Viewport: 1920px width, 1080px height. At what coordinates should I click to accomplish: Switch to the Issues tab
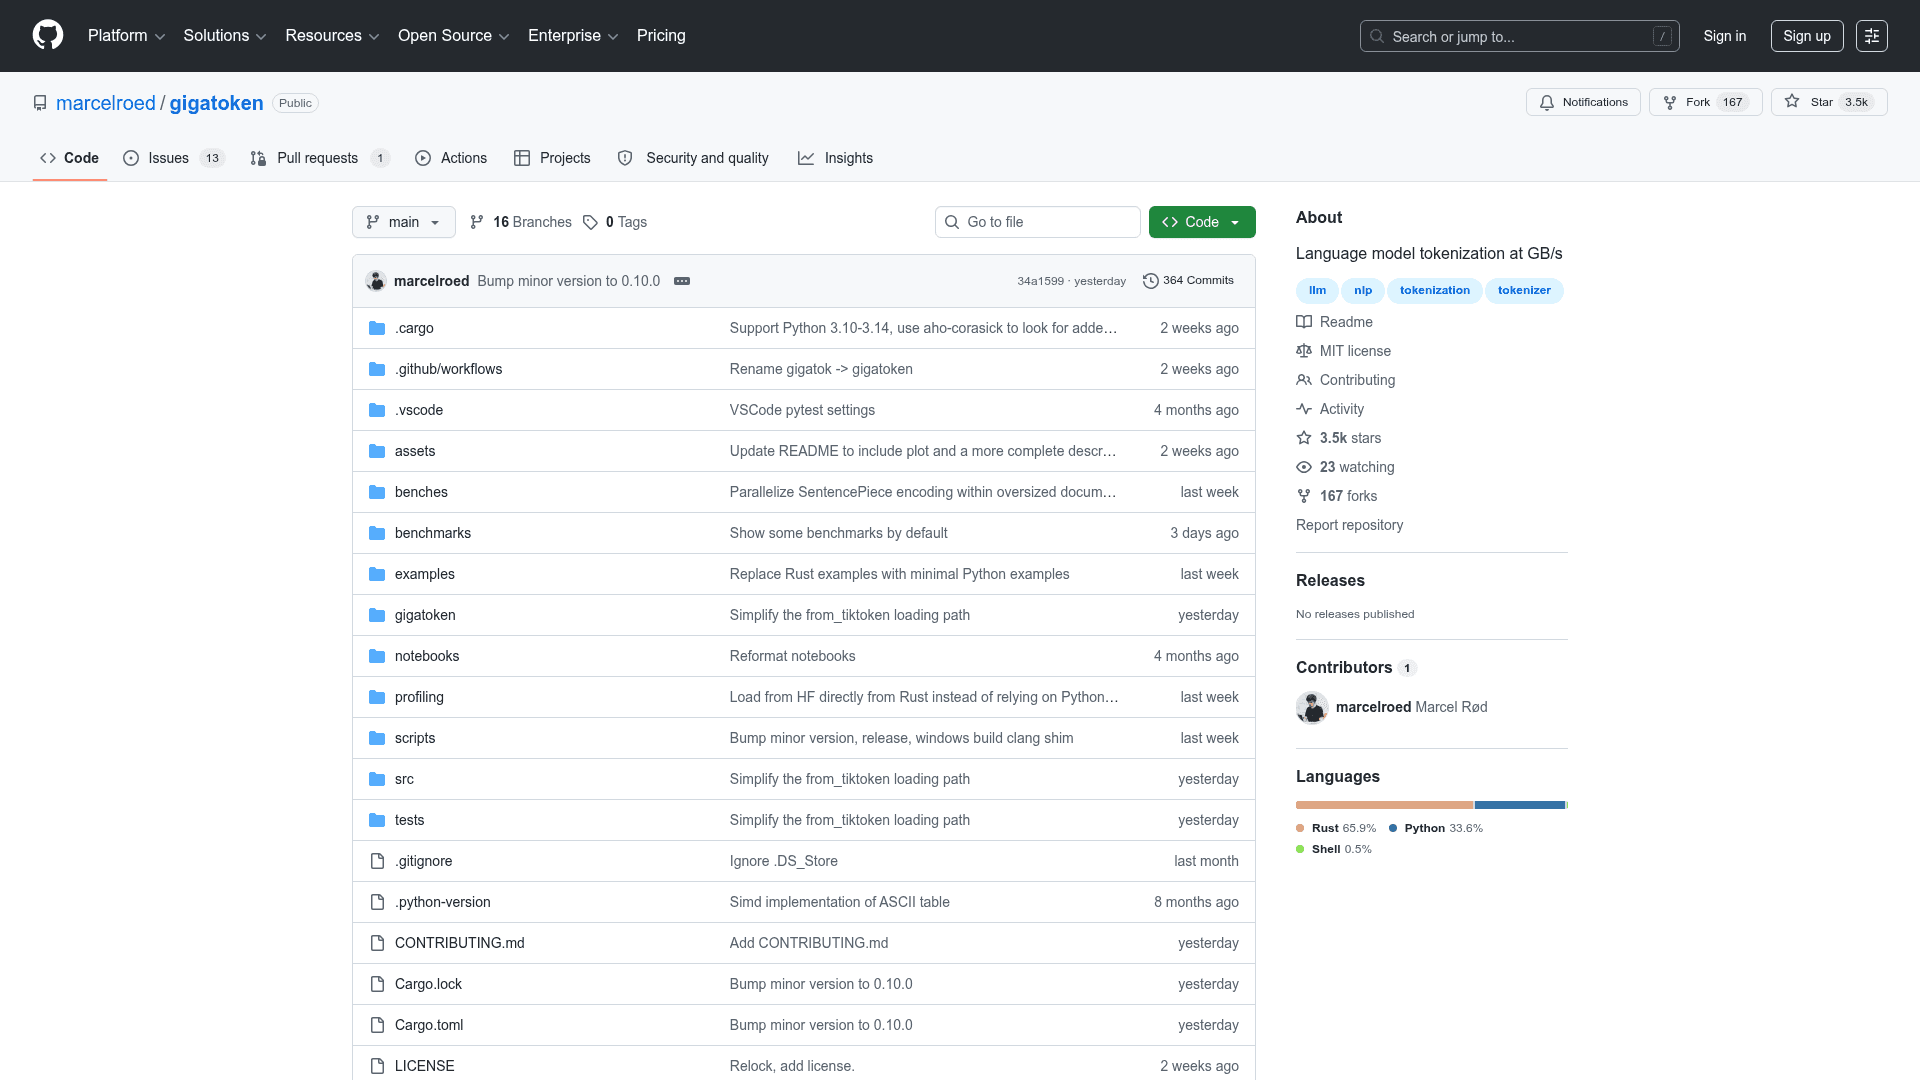pyautogui.click(x=173, y=158)
